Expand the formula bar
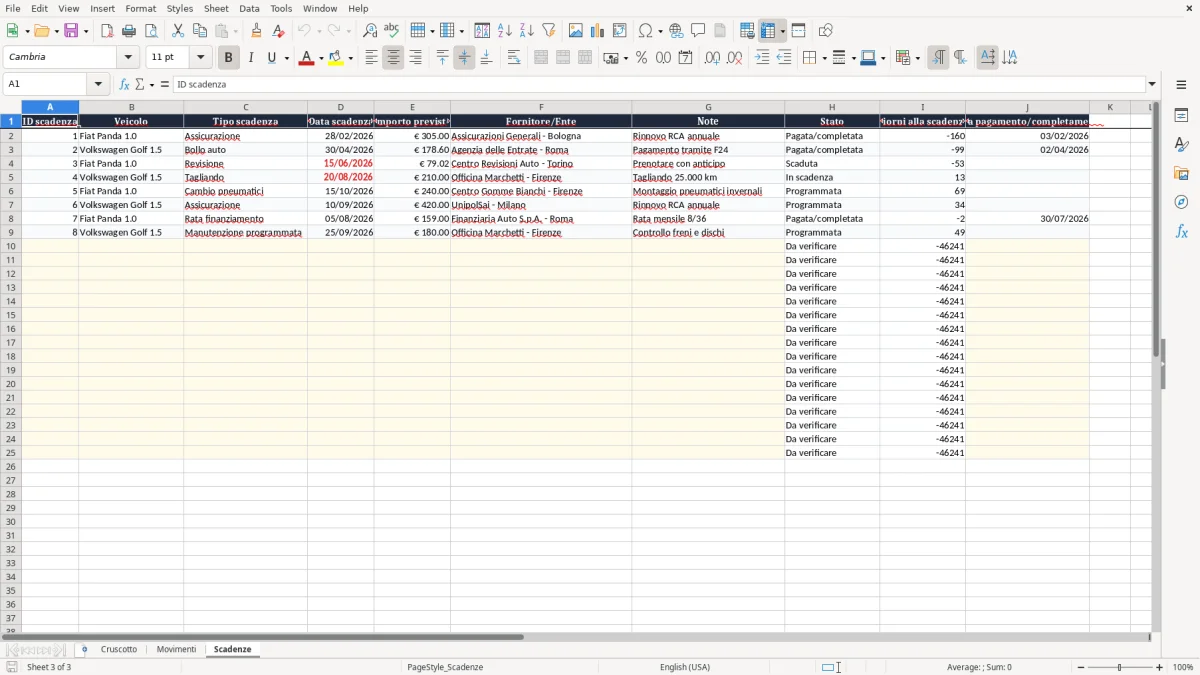 click(x=1152, y=85)
